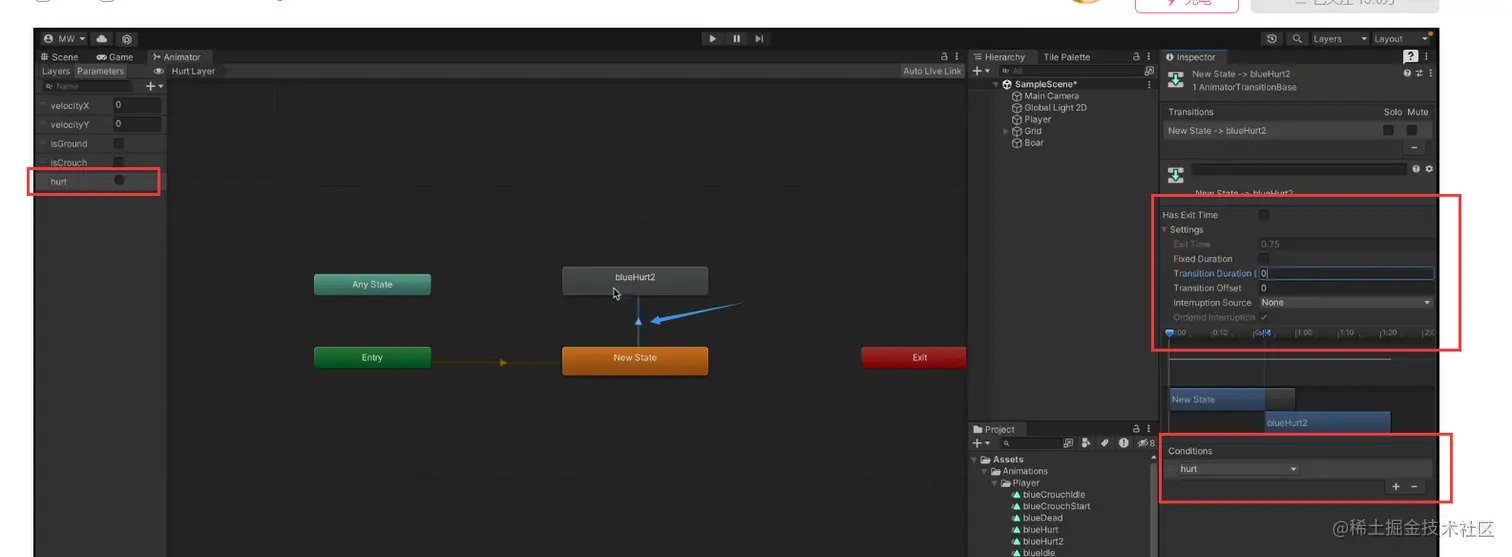
Task: Toggle Project hidden packages count icon
Action: click(x=1146, y=443)
